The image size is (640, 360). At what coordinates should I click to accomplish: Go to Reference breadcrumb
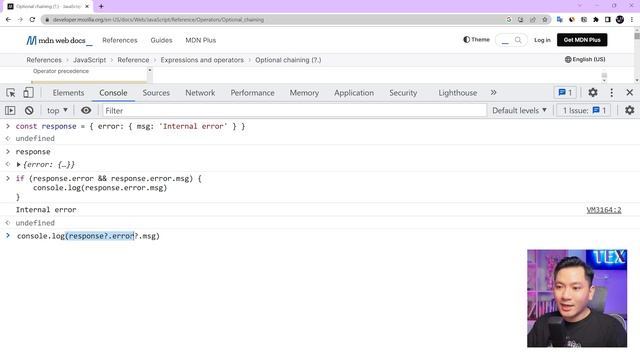[x=133, y=60]
